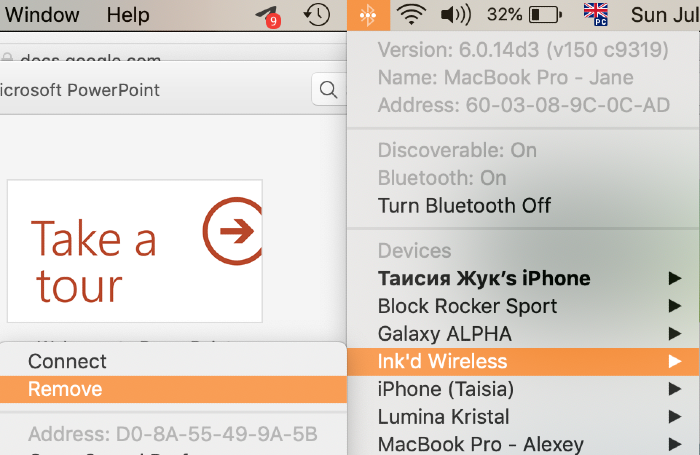Open Time Machine menu bar icon
This screenshot has width=700, height=455.
tap(317, 15)
